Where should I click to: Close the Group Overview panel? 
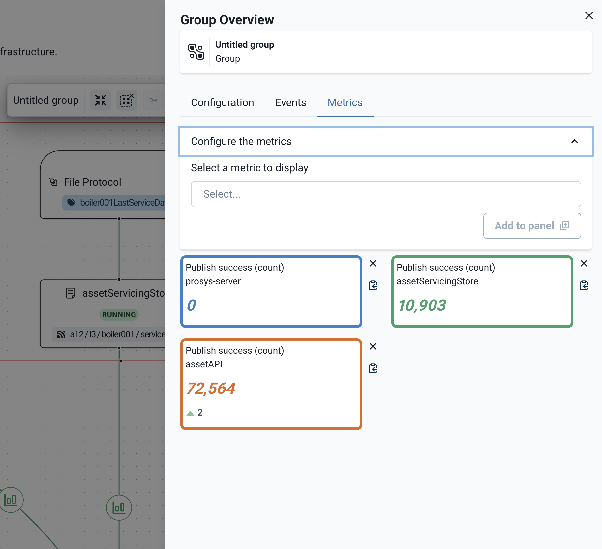[x=587, y=16]
